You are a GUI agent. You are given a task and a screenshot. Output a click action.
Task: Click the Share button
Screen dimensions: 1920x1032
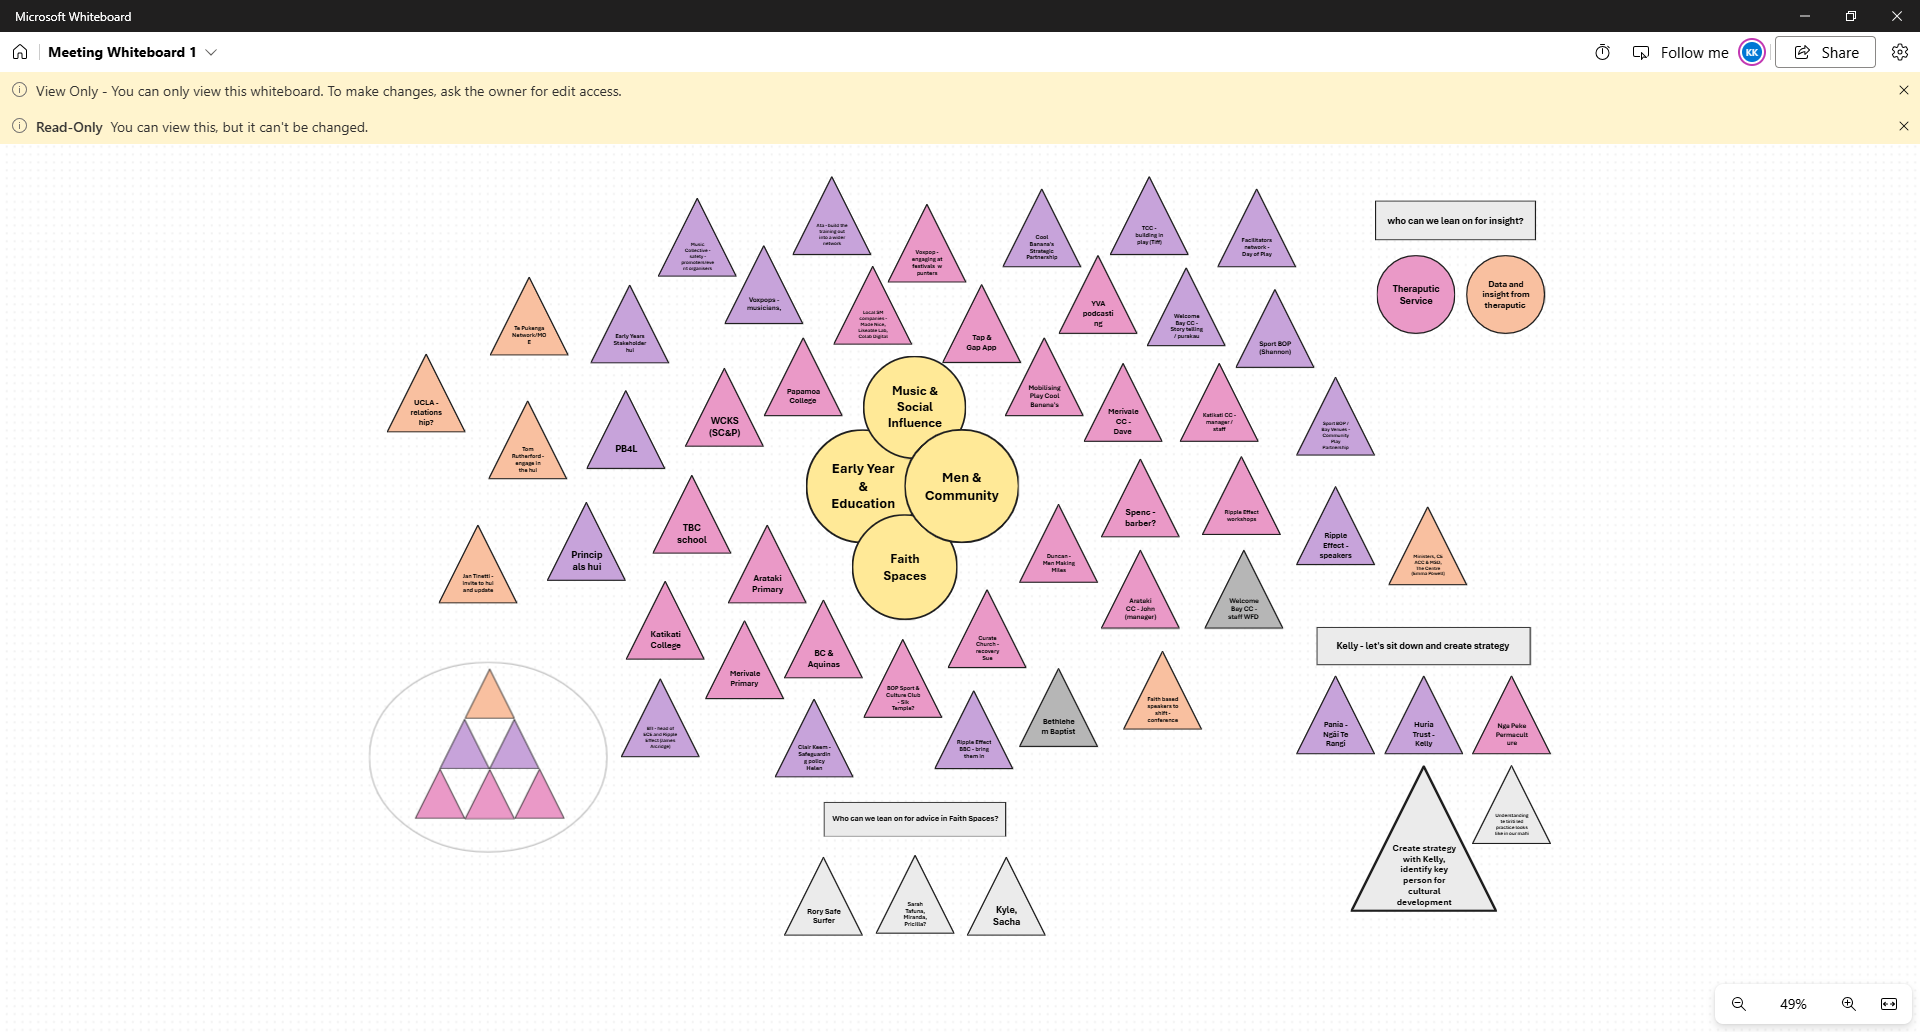[x=1826, y=52]
